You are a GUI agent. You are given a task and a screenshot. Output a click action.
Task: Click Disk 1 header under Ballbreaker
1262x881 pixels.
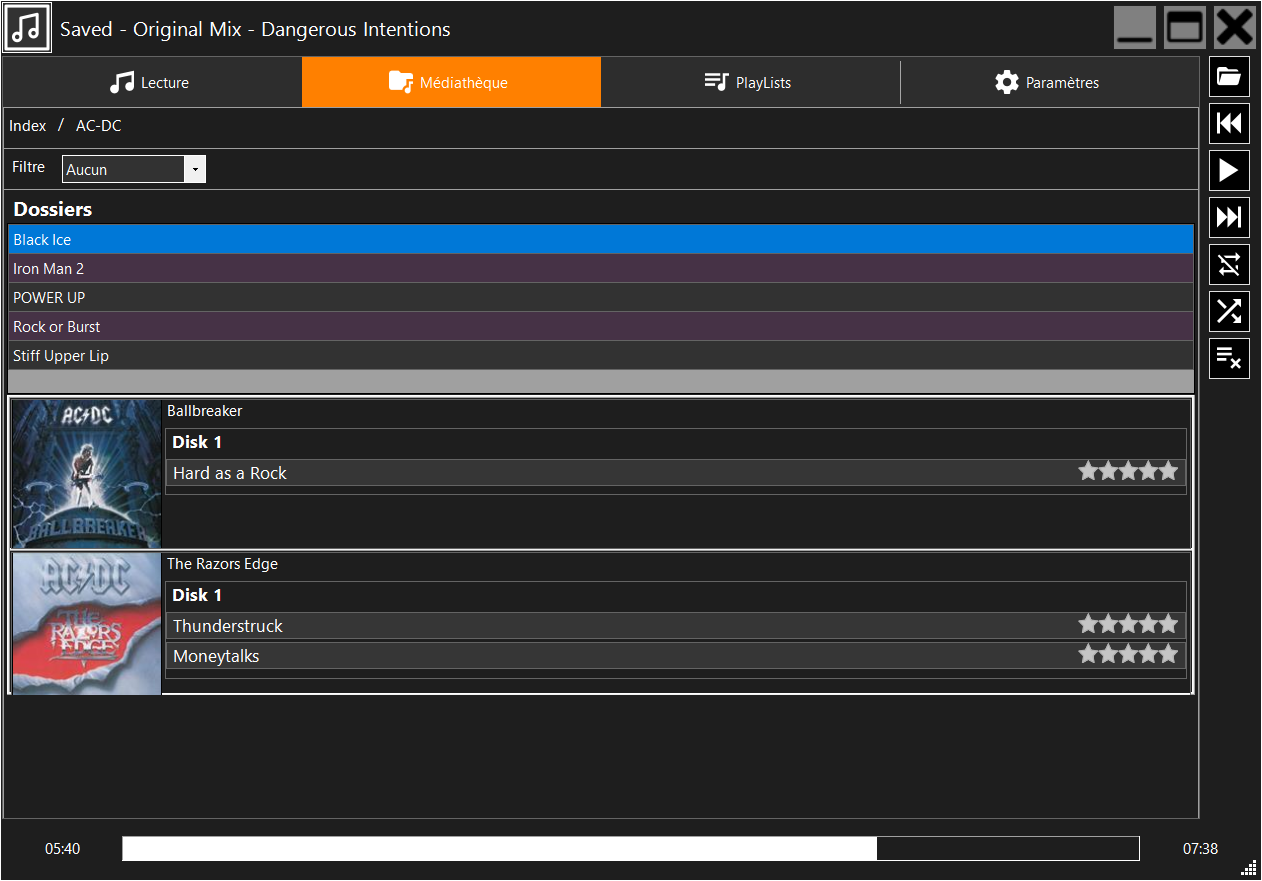click(x=197, y=442)
